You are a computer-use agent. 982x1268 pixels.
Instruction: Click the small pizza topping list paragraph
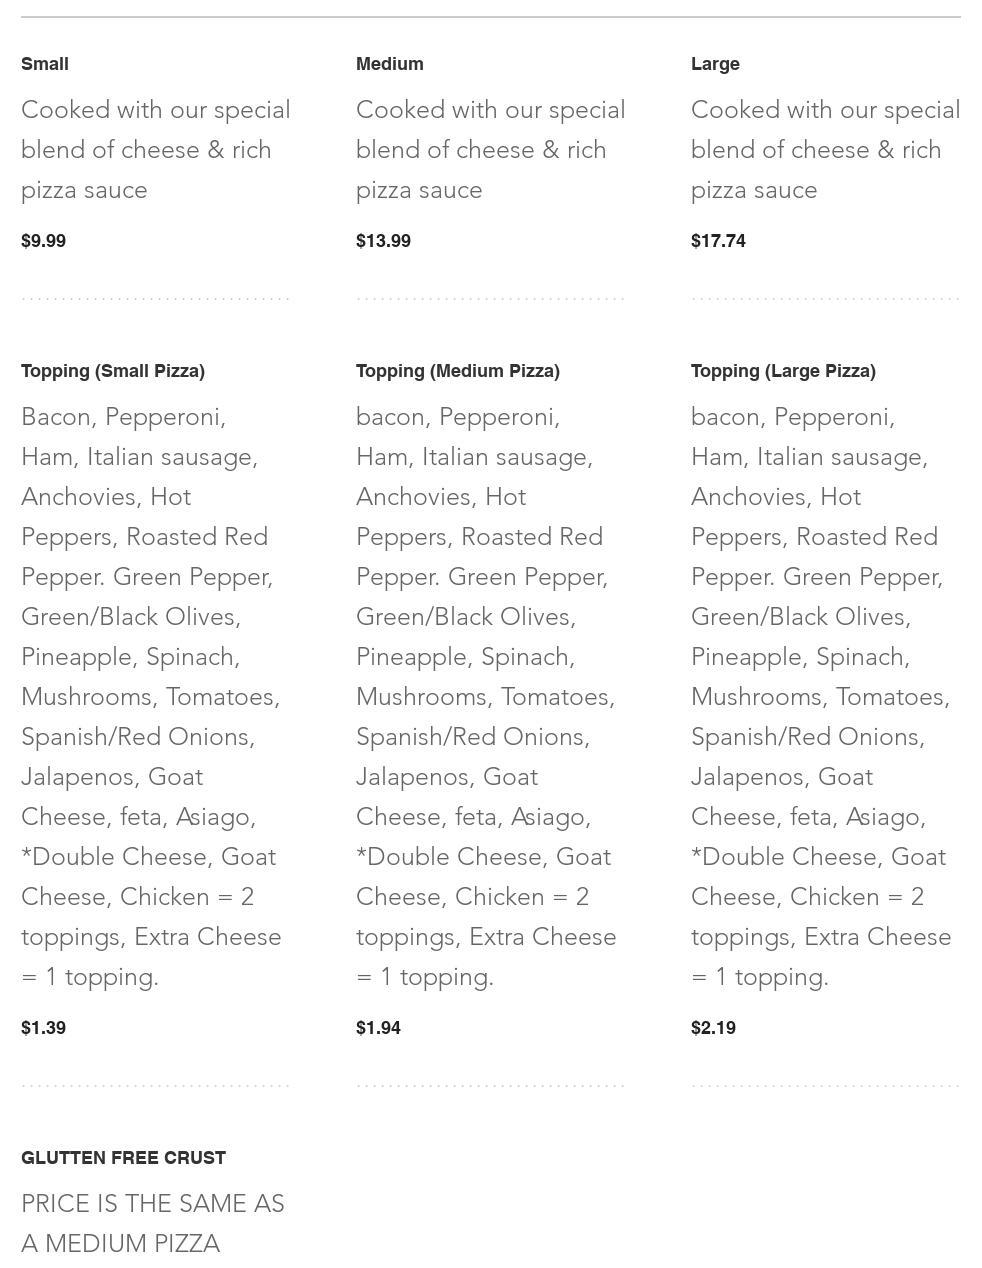150,697
